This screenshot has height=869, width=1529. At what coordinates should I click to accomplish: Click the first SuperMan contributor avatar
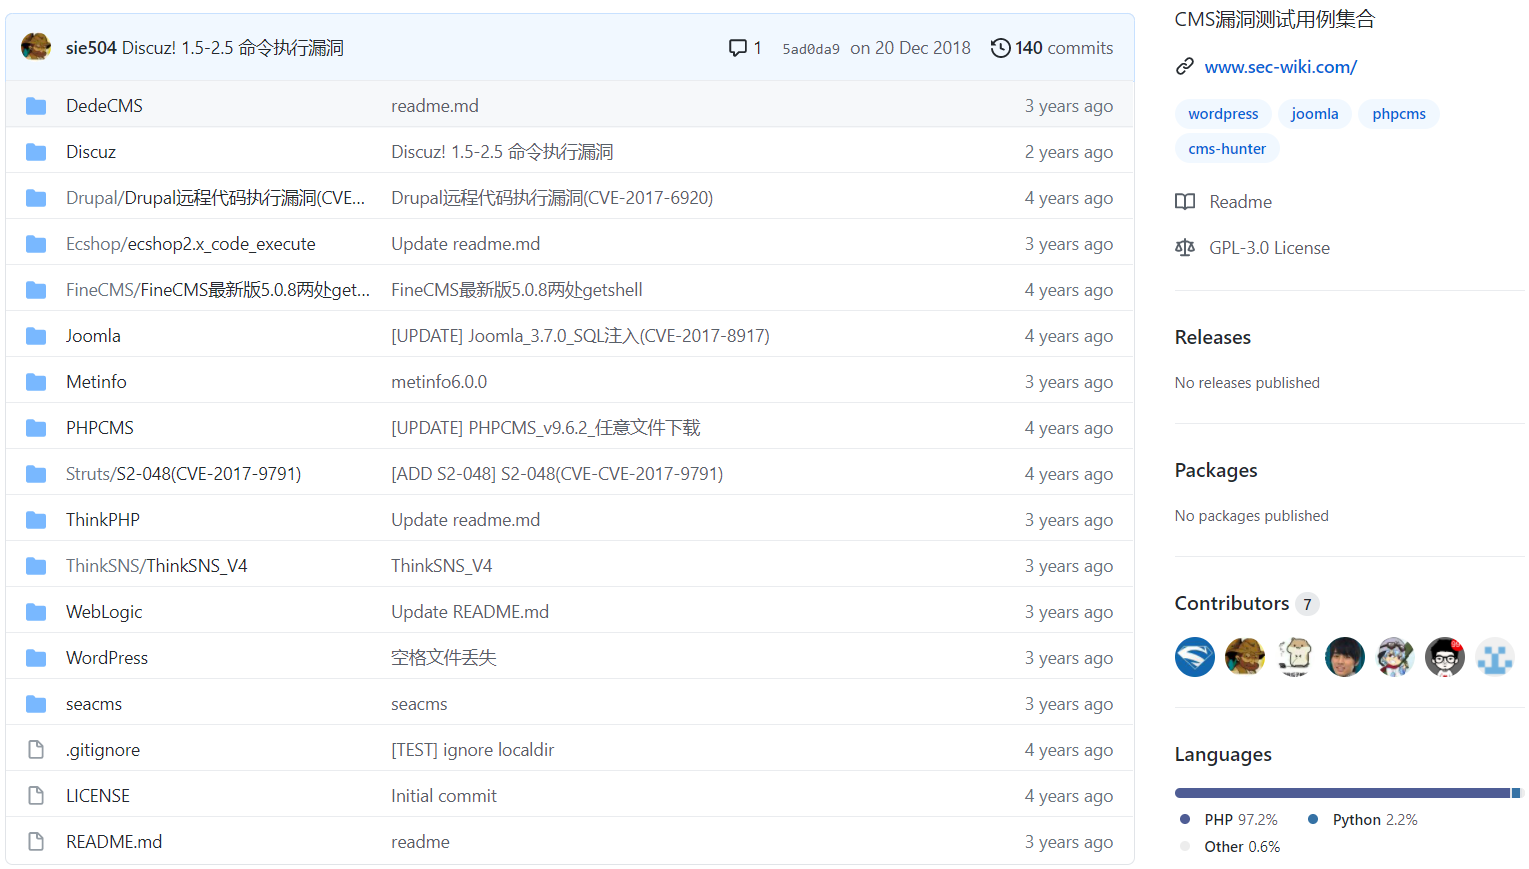coord(1194,656)
